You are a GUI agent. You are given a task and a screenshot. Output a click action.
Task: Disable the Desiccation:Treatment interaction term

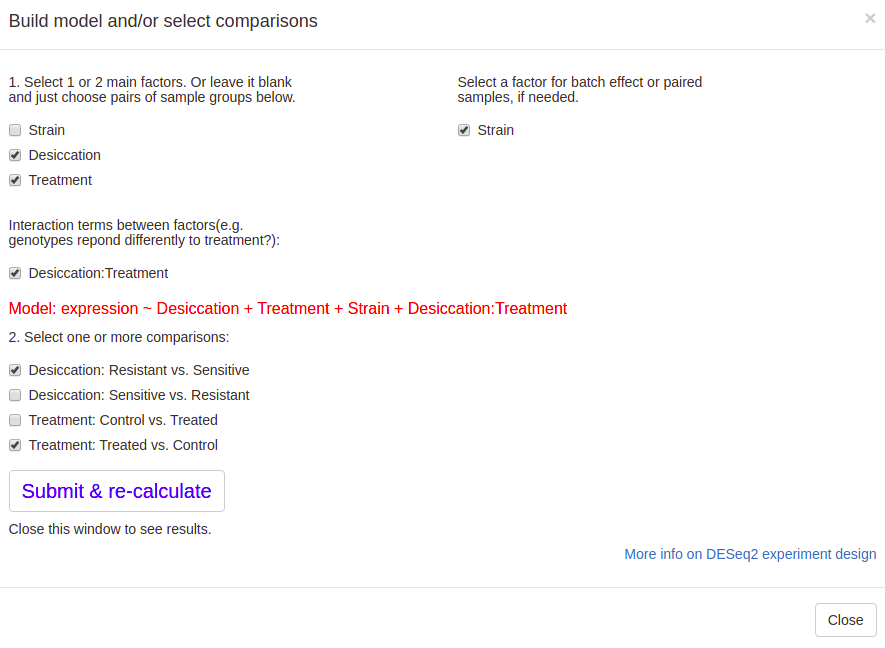15,273
